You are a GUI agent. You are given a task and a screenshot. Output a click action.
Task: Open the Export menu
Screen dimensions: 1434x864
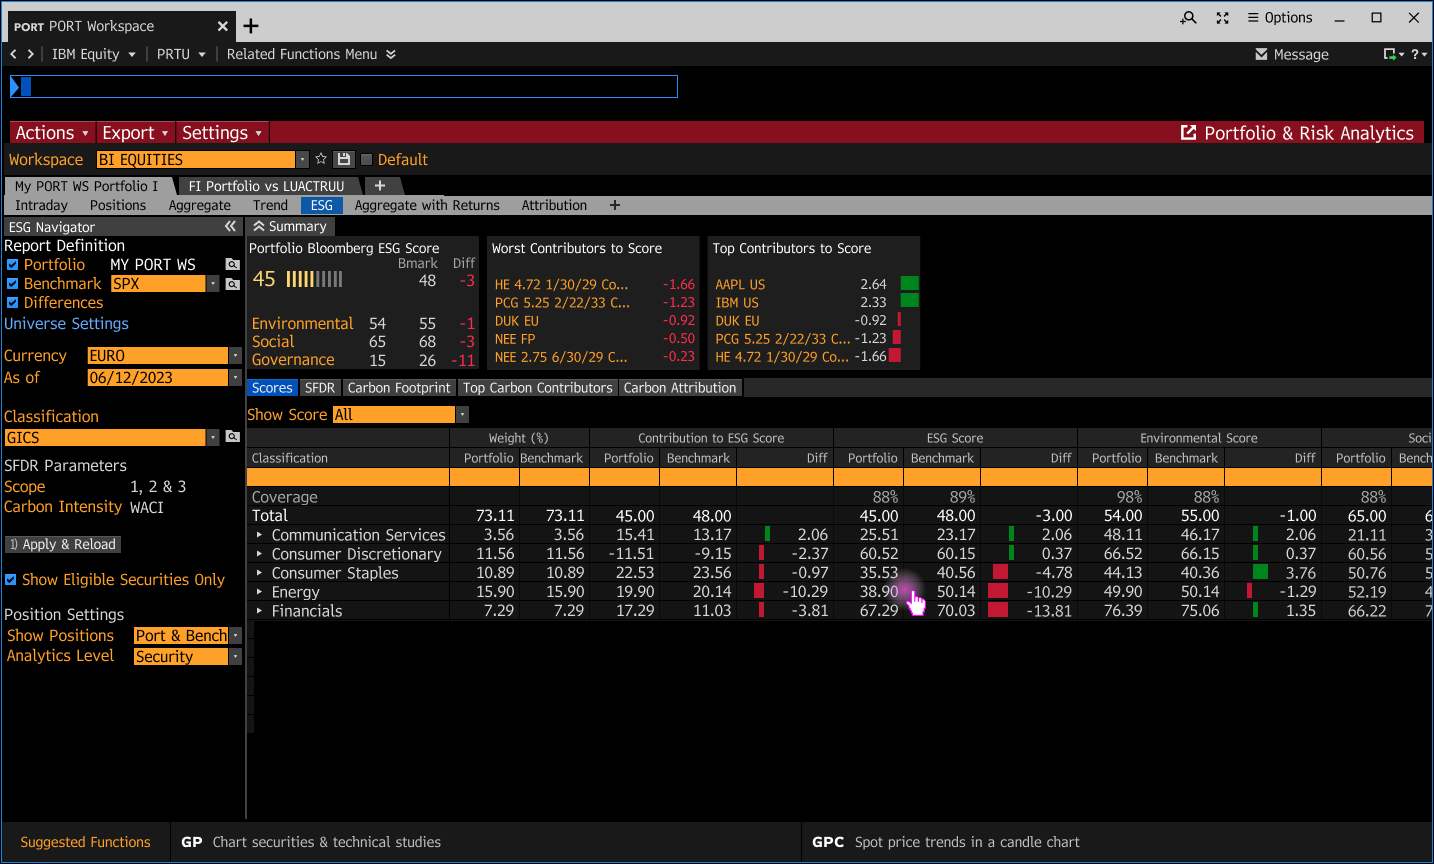(135, 133)
